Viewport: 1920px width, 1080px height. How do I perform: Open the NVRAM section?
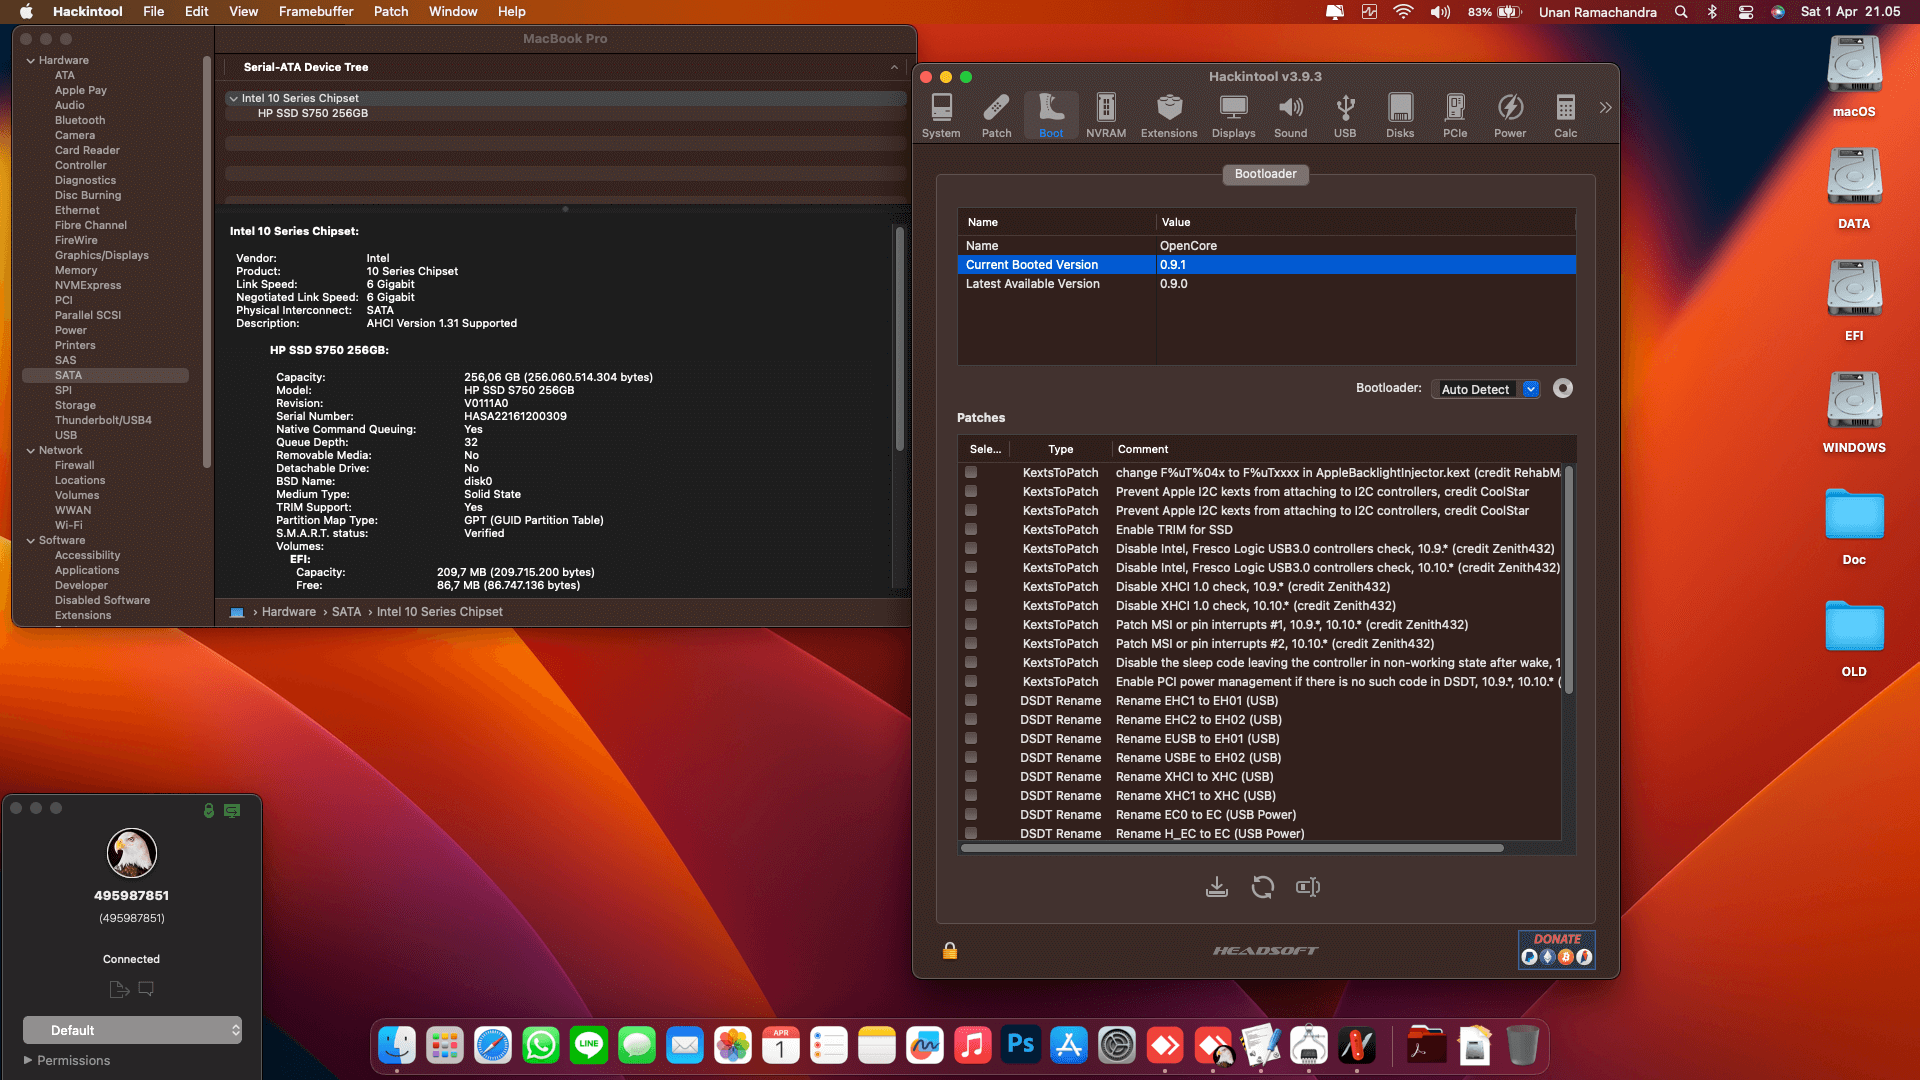(1105, 112)
